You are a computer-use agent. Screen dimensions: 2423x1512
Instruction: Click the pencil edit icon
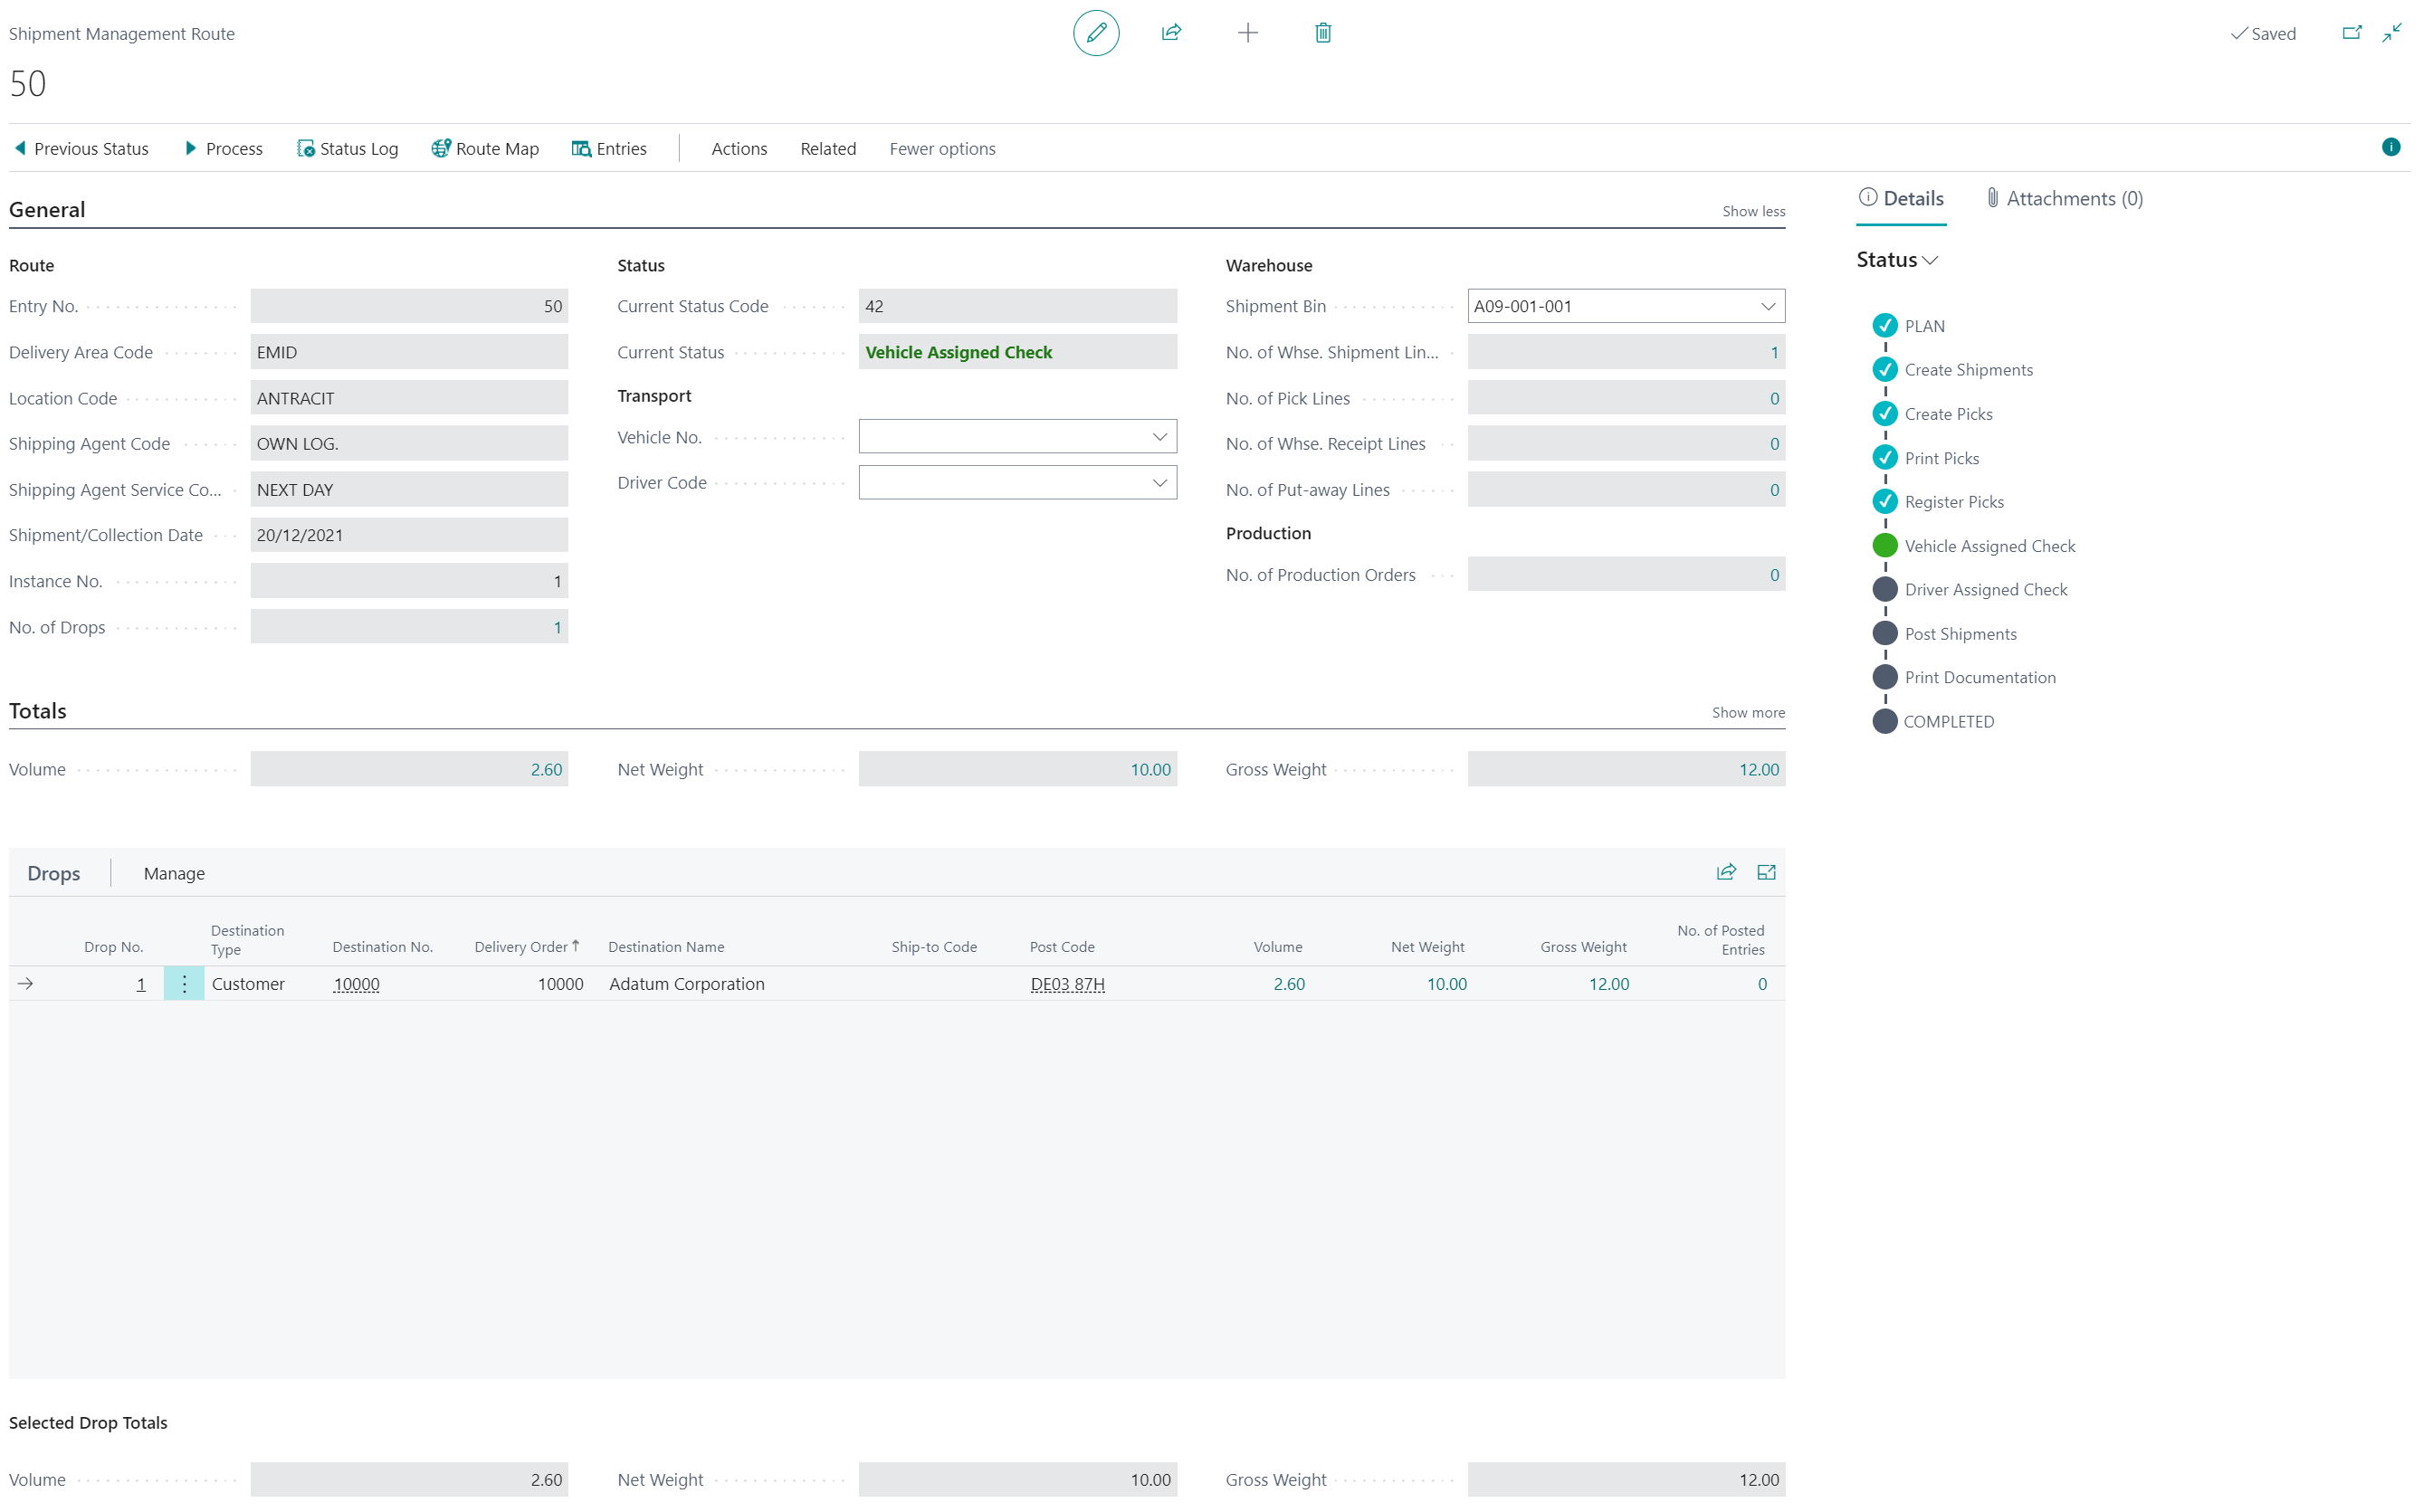pos(1095,33)
